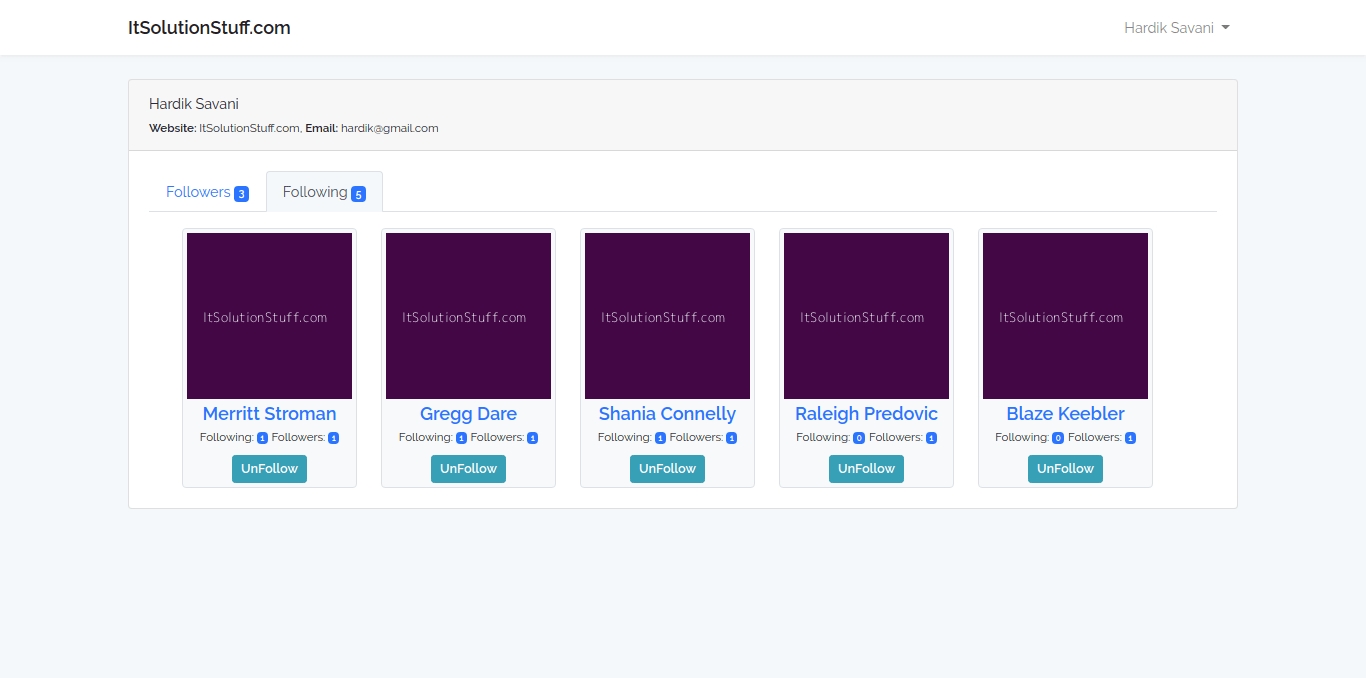Go to Raleigh Predovic's profile link
Screen dimensions: 1366x678
pos(866,414)
